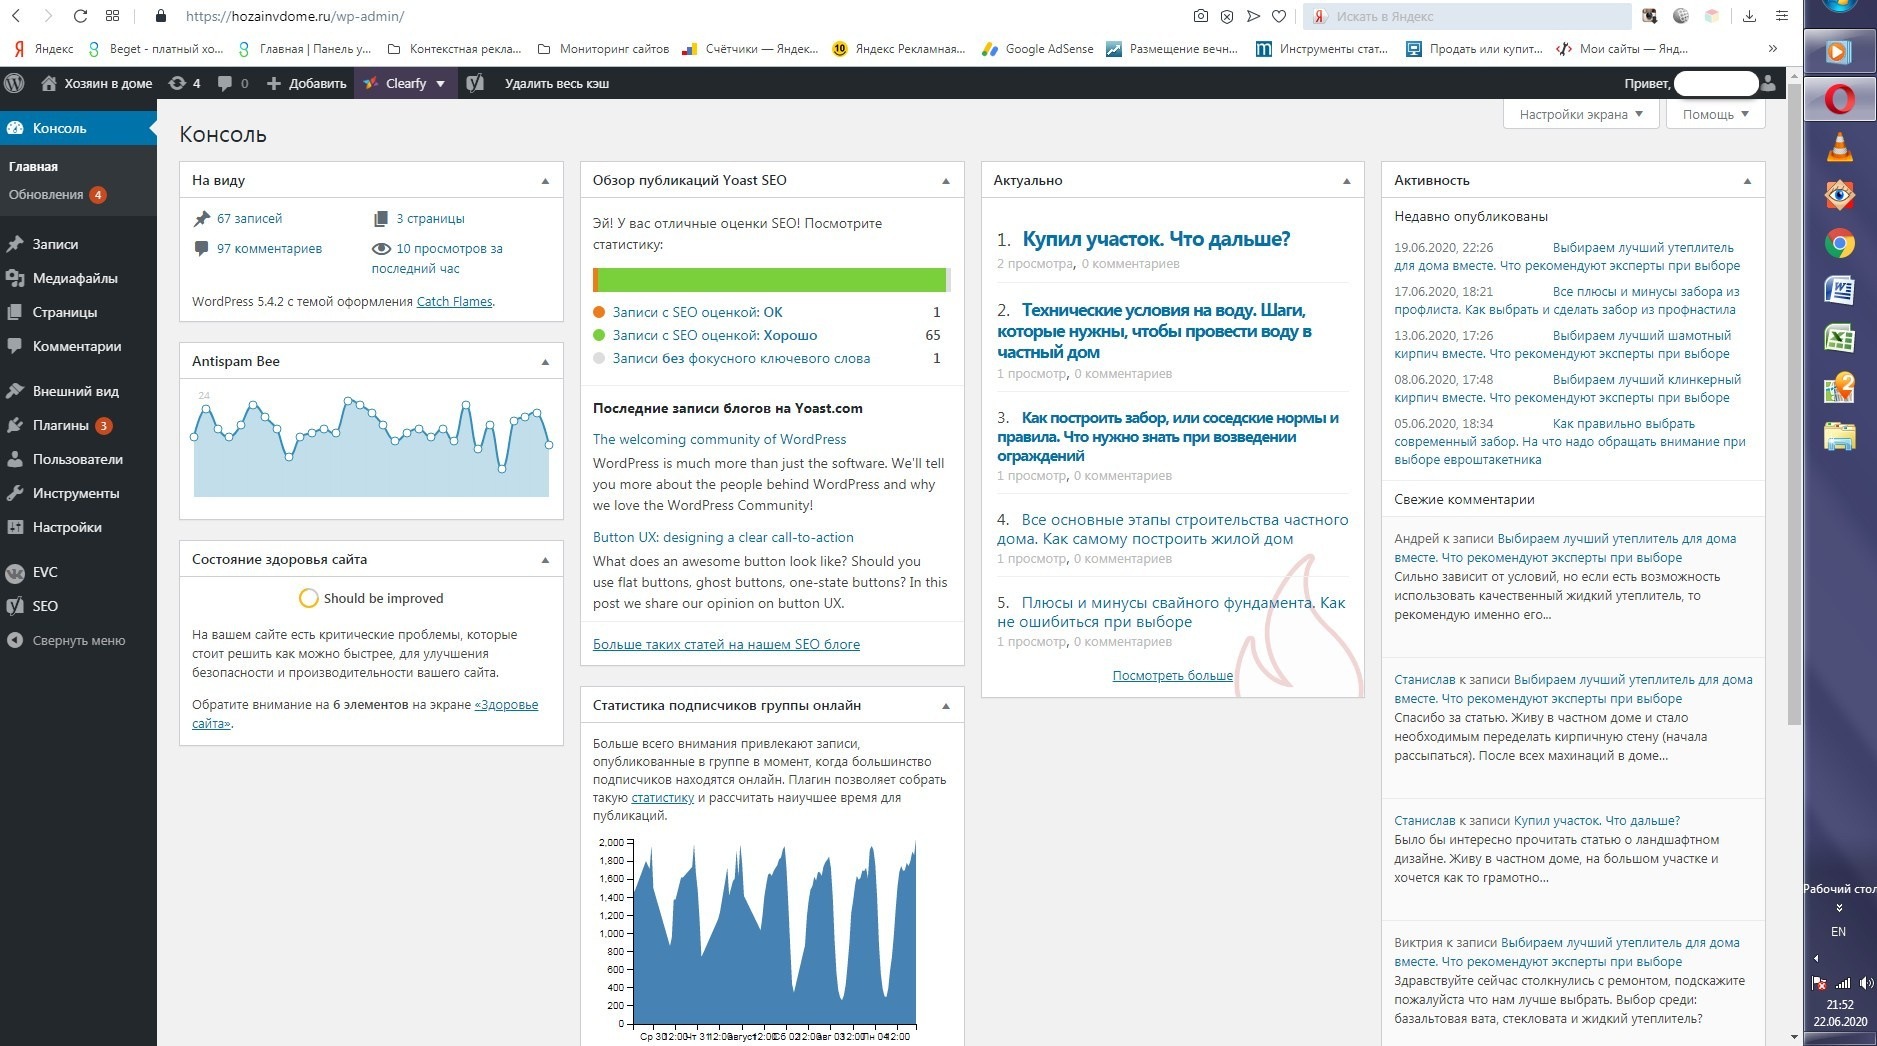Open Google Chrome from the taskbar
The width and height of the screenshot is (1877, 1046).
click(1839, 244)
